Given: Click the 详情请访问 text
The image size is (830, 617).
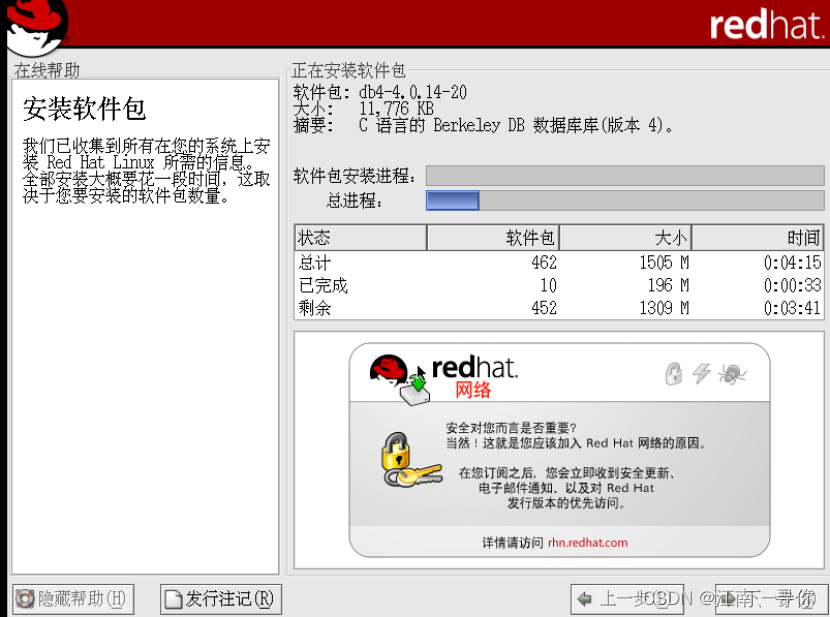Looking at the screenshot, I should (512, 542).
